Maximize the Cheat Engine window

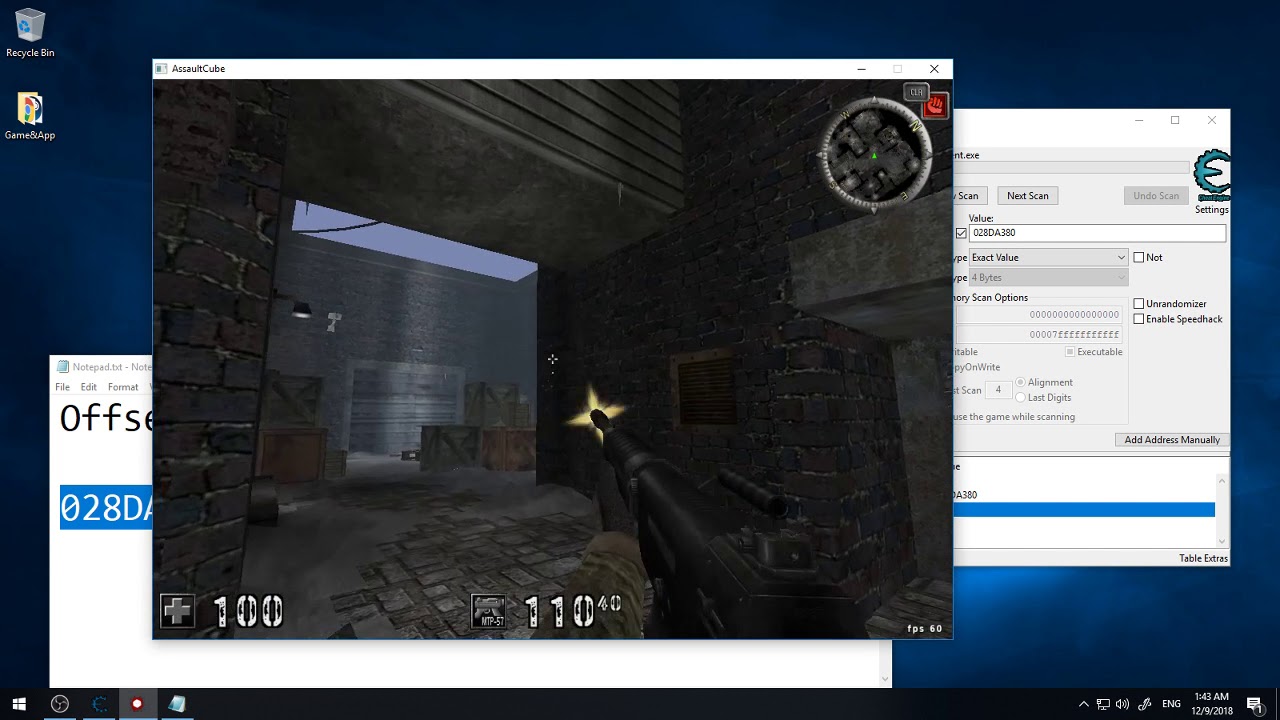tap(1175, 120)
